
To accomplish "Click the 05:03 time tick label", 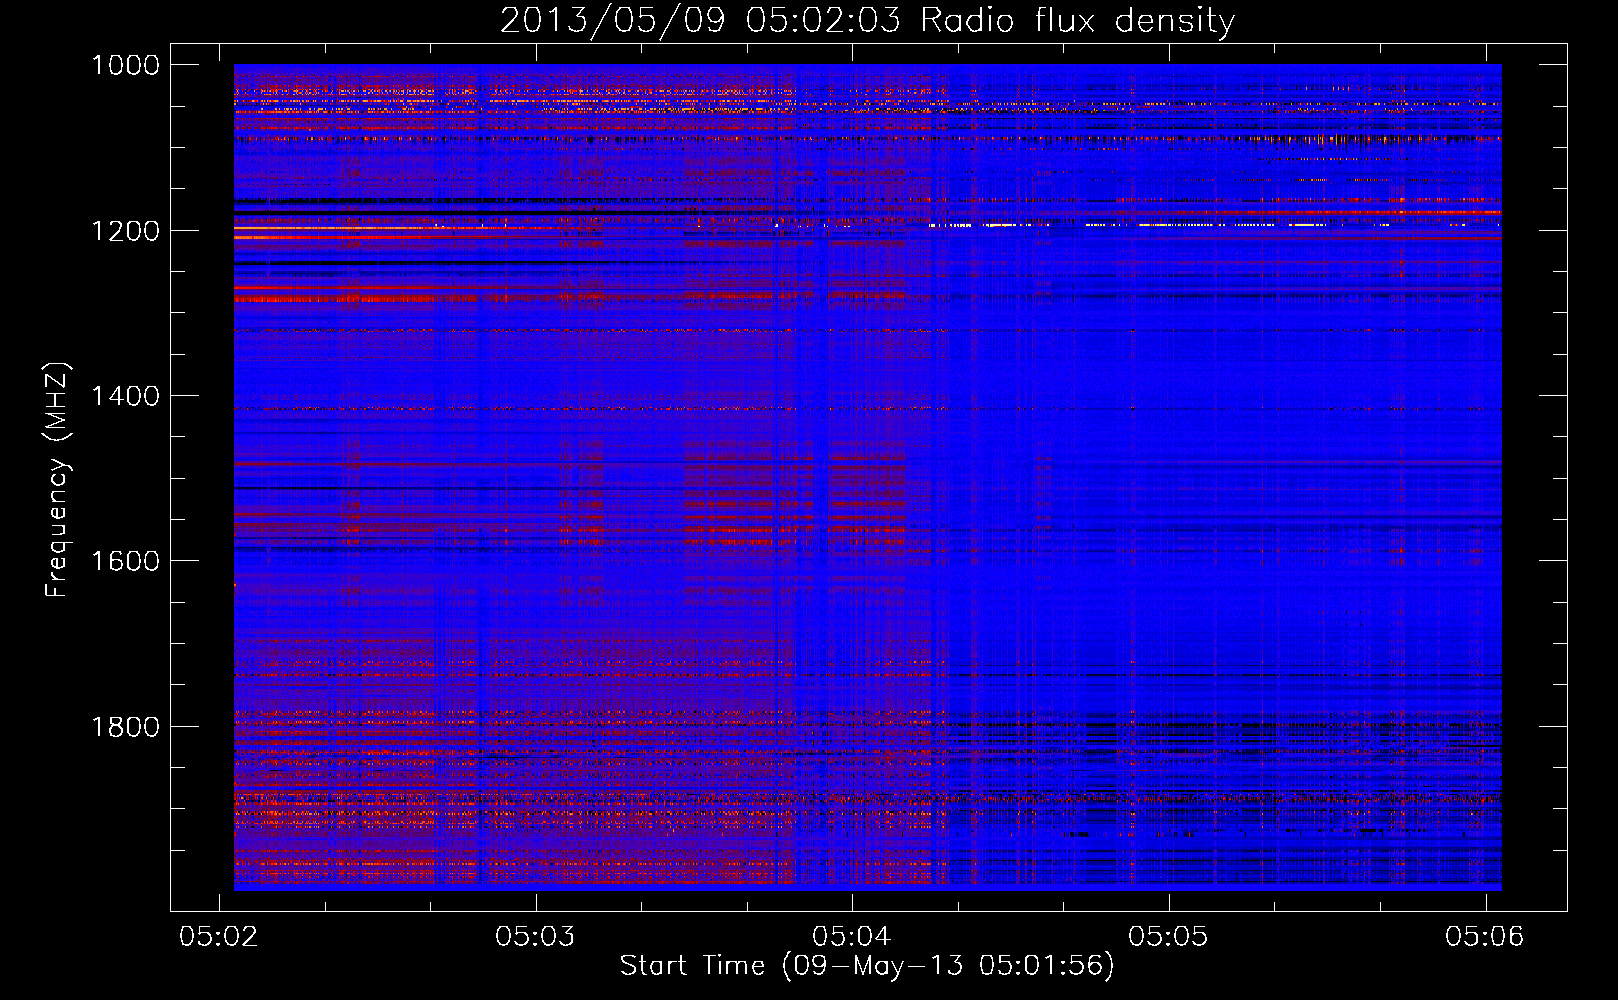I will click(536, 936).
